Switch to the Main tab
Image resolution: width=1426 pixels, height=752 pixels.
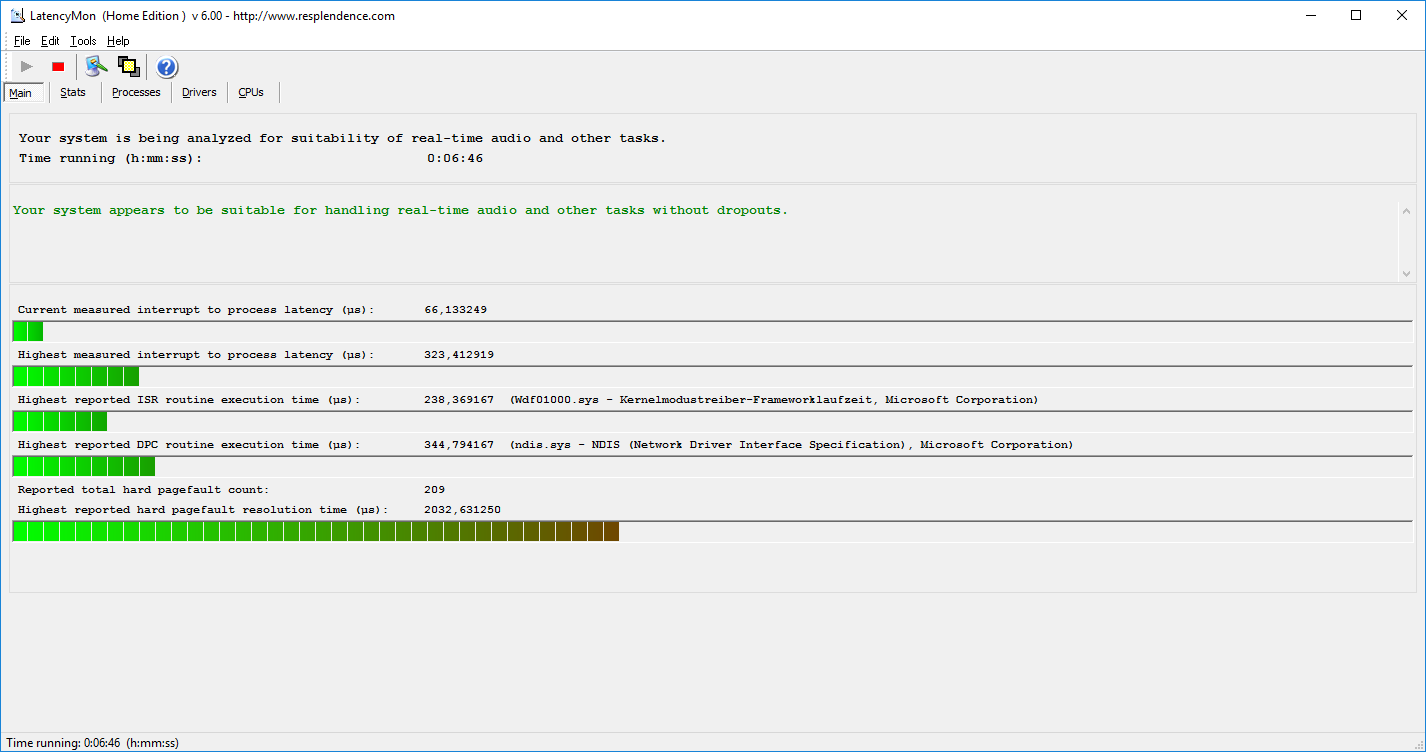point(23,92)
